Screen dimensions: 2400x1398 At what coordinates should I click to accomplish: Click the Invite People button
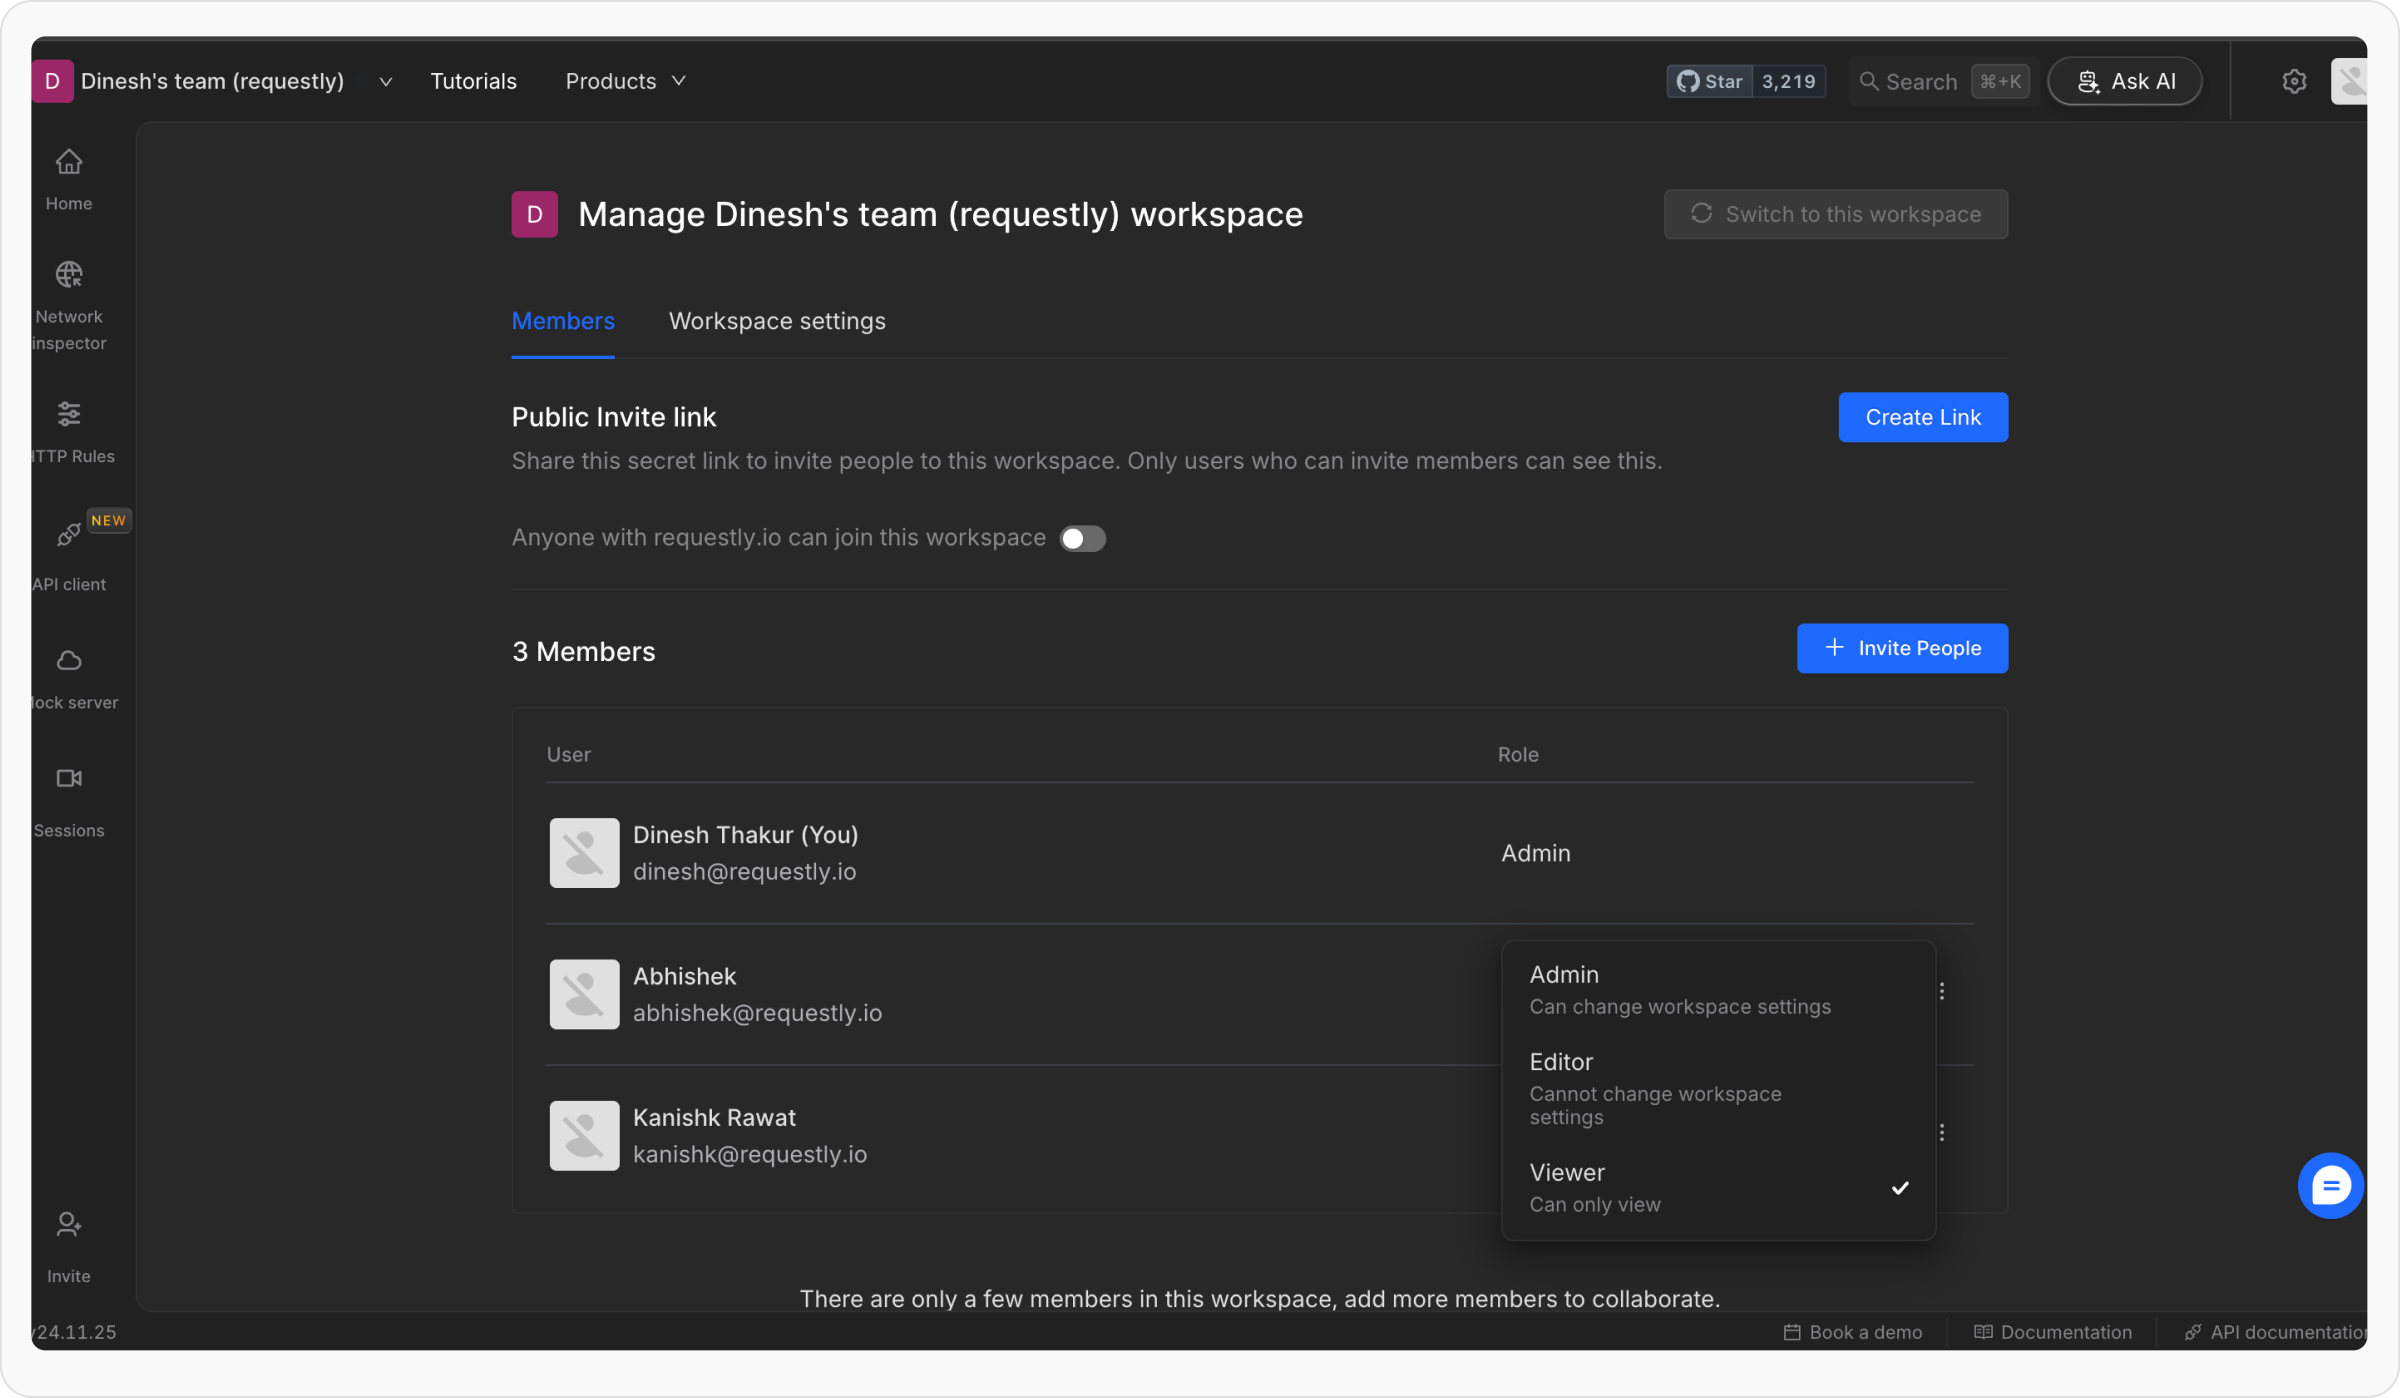click(x=1901, y=648)
